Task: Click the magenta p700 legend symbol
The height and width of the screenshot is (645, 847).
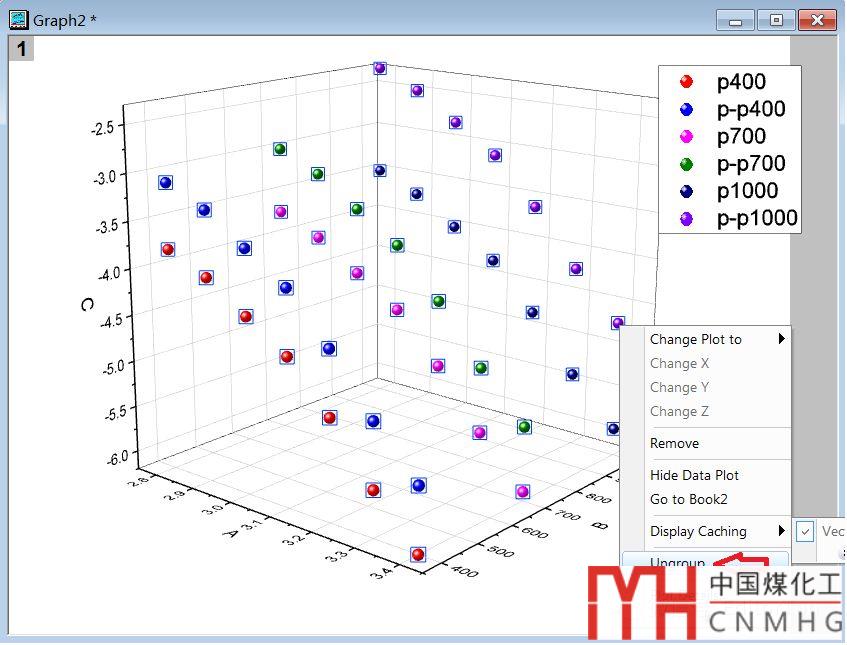Action: point(686,137)
